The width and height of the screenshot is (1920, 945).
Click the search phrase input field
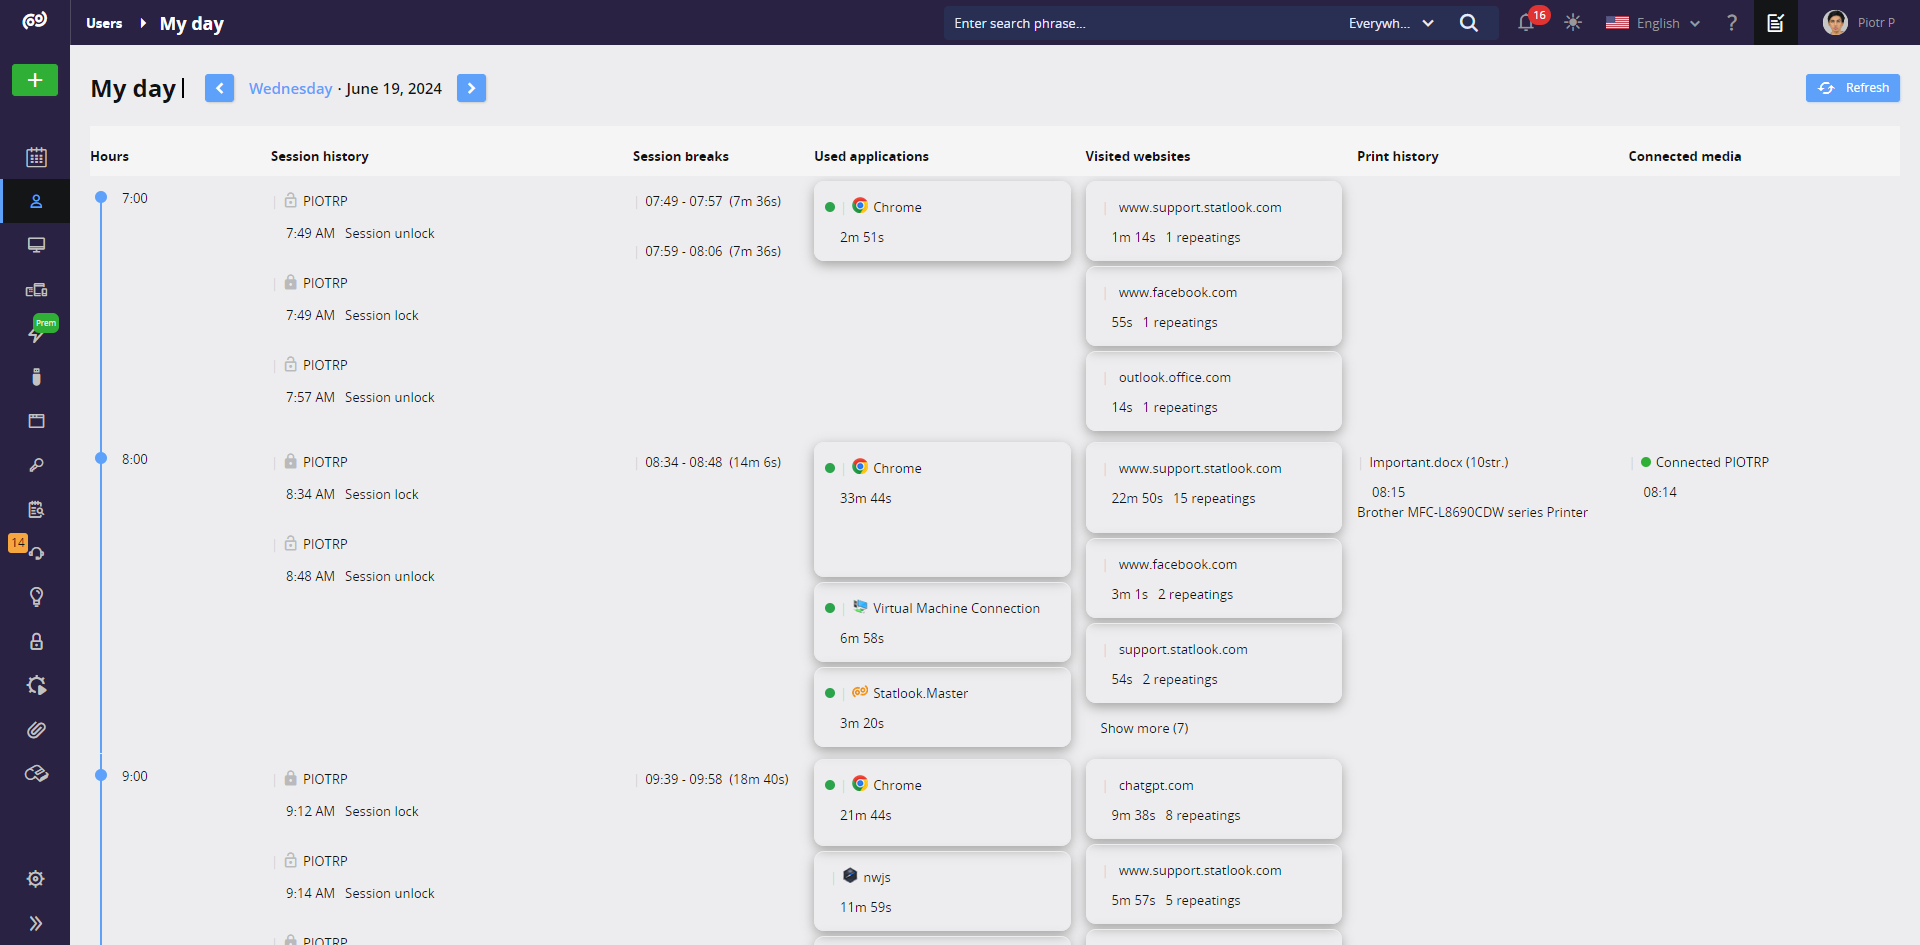point(1140,23)
